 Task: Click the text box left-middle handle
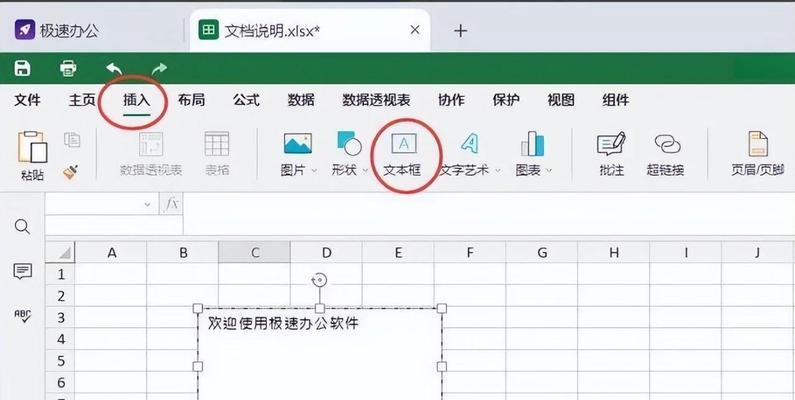pos(198,366)
